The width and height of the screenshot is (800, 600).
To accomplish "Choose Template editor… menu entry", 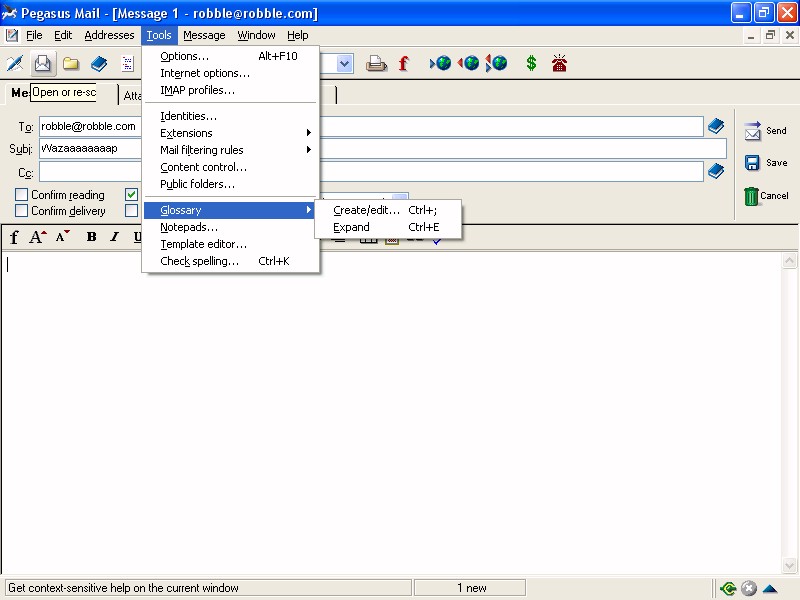I will [231, 244].
